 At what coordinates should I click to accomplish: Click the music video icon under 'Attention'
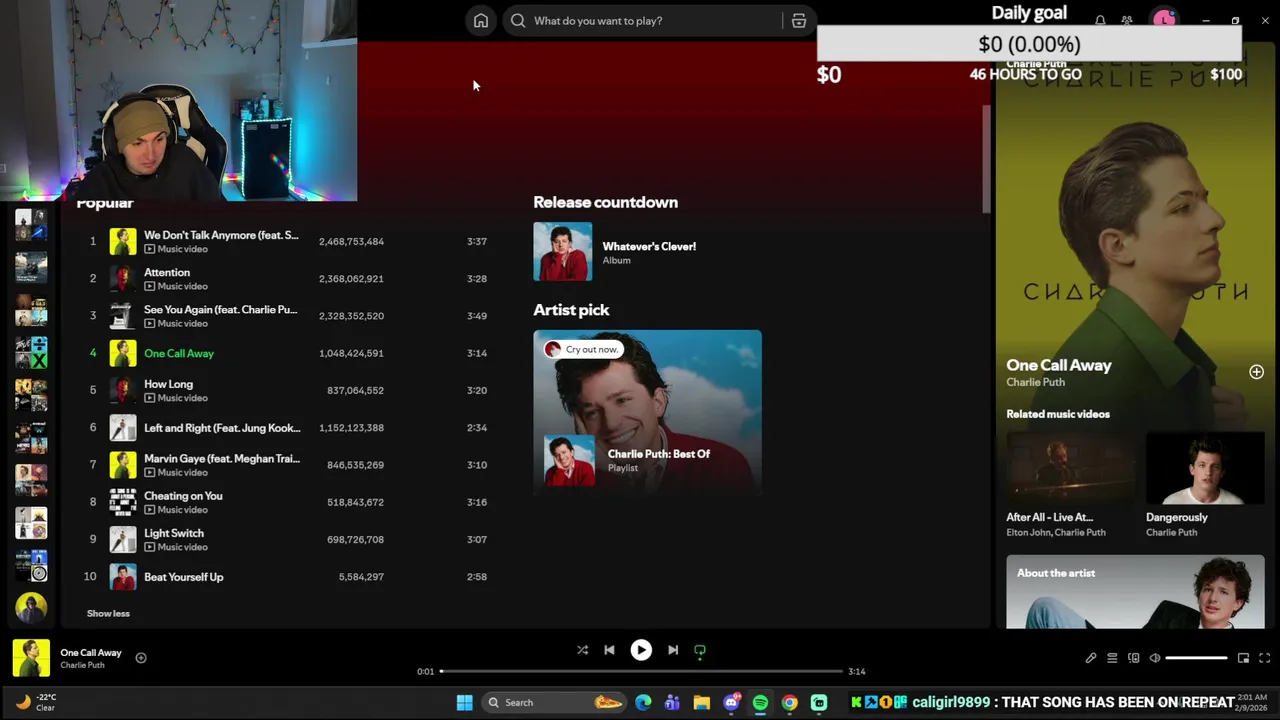[x=150, y=286]
